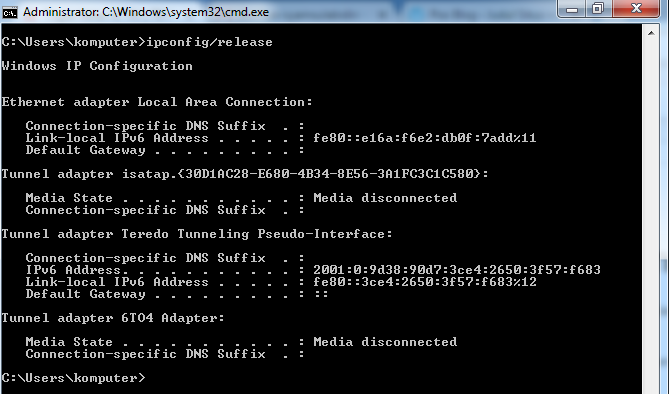Click the Tunnel adapter isatap heading
The height and width of the screenshot is (394, 669).
pyautogui.click(x=245, y=174)
